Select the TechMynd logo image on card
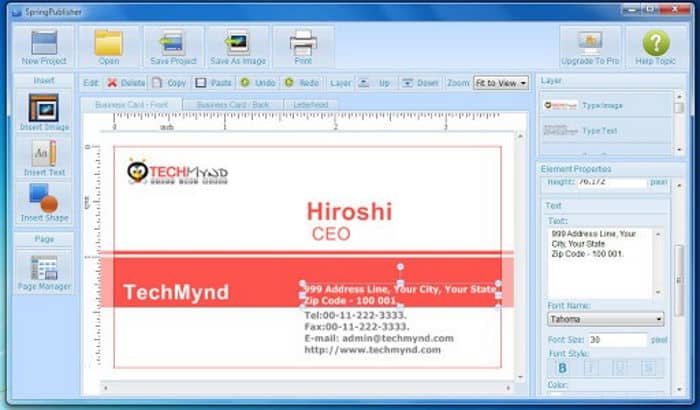This screenshot has width=700, height=410. point(177,172)
